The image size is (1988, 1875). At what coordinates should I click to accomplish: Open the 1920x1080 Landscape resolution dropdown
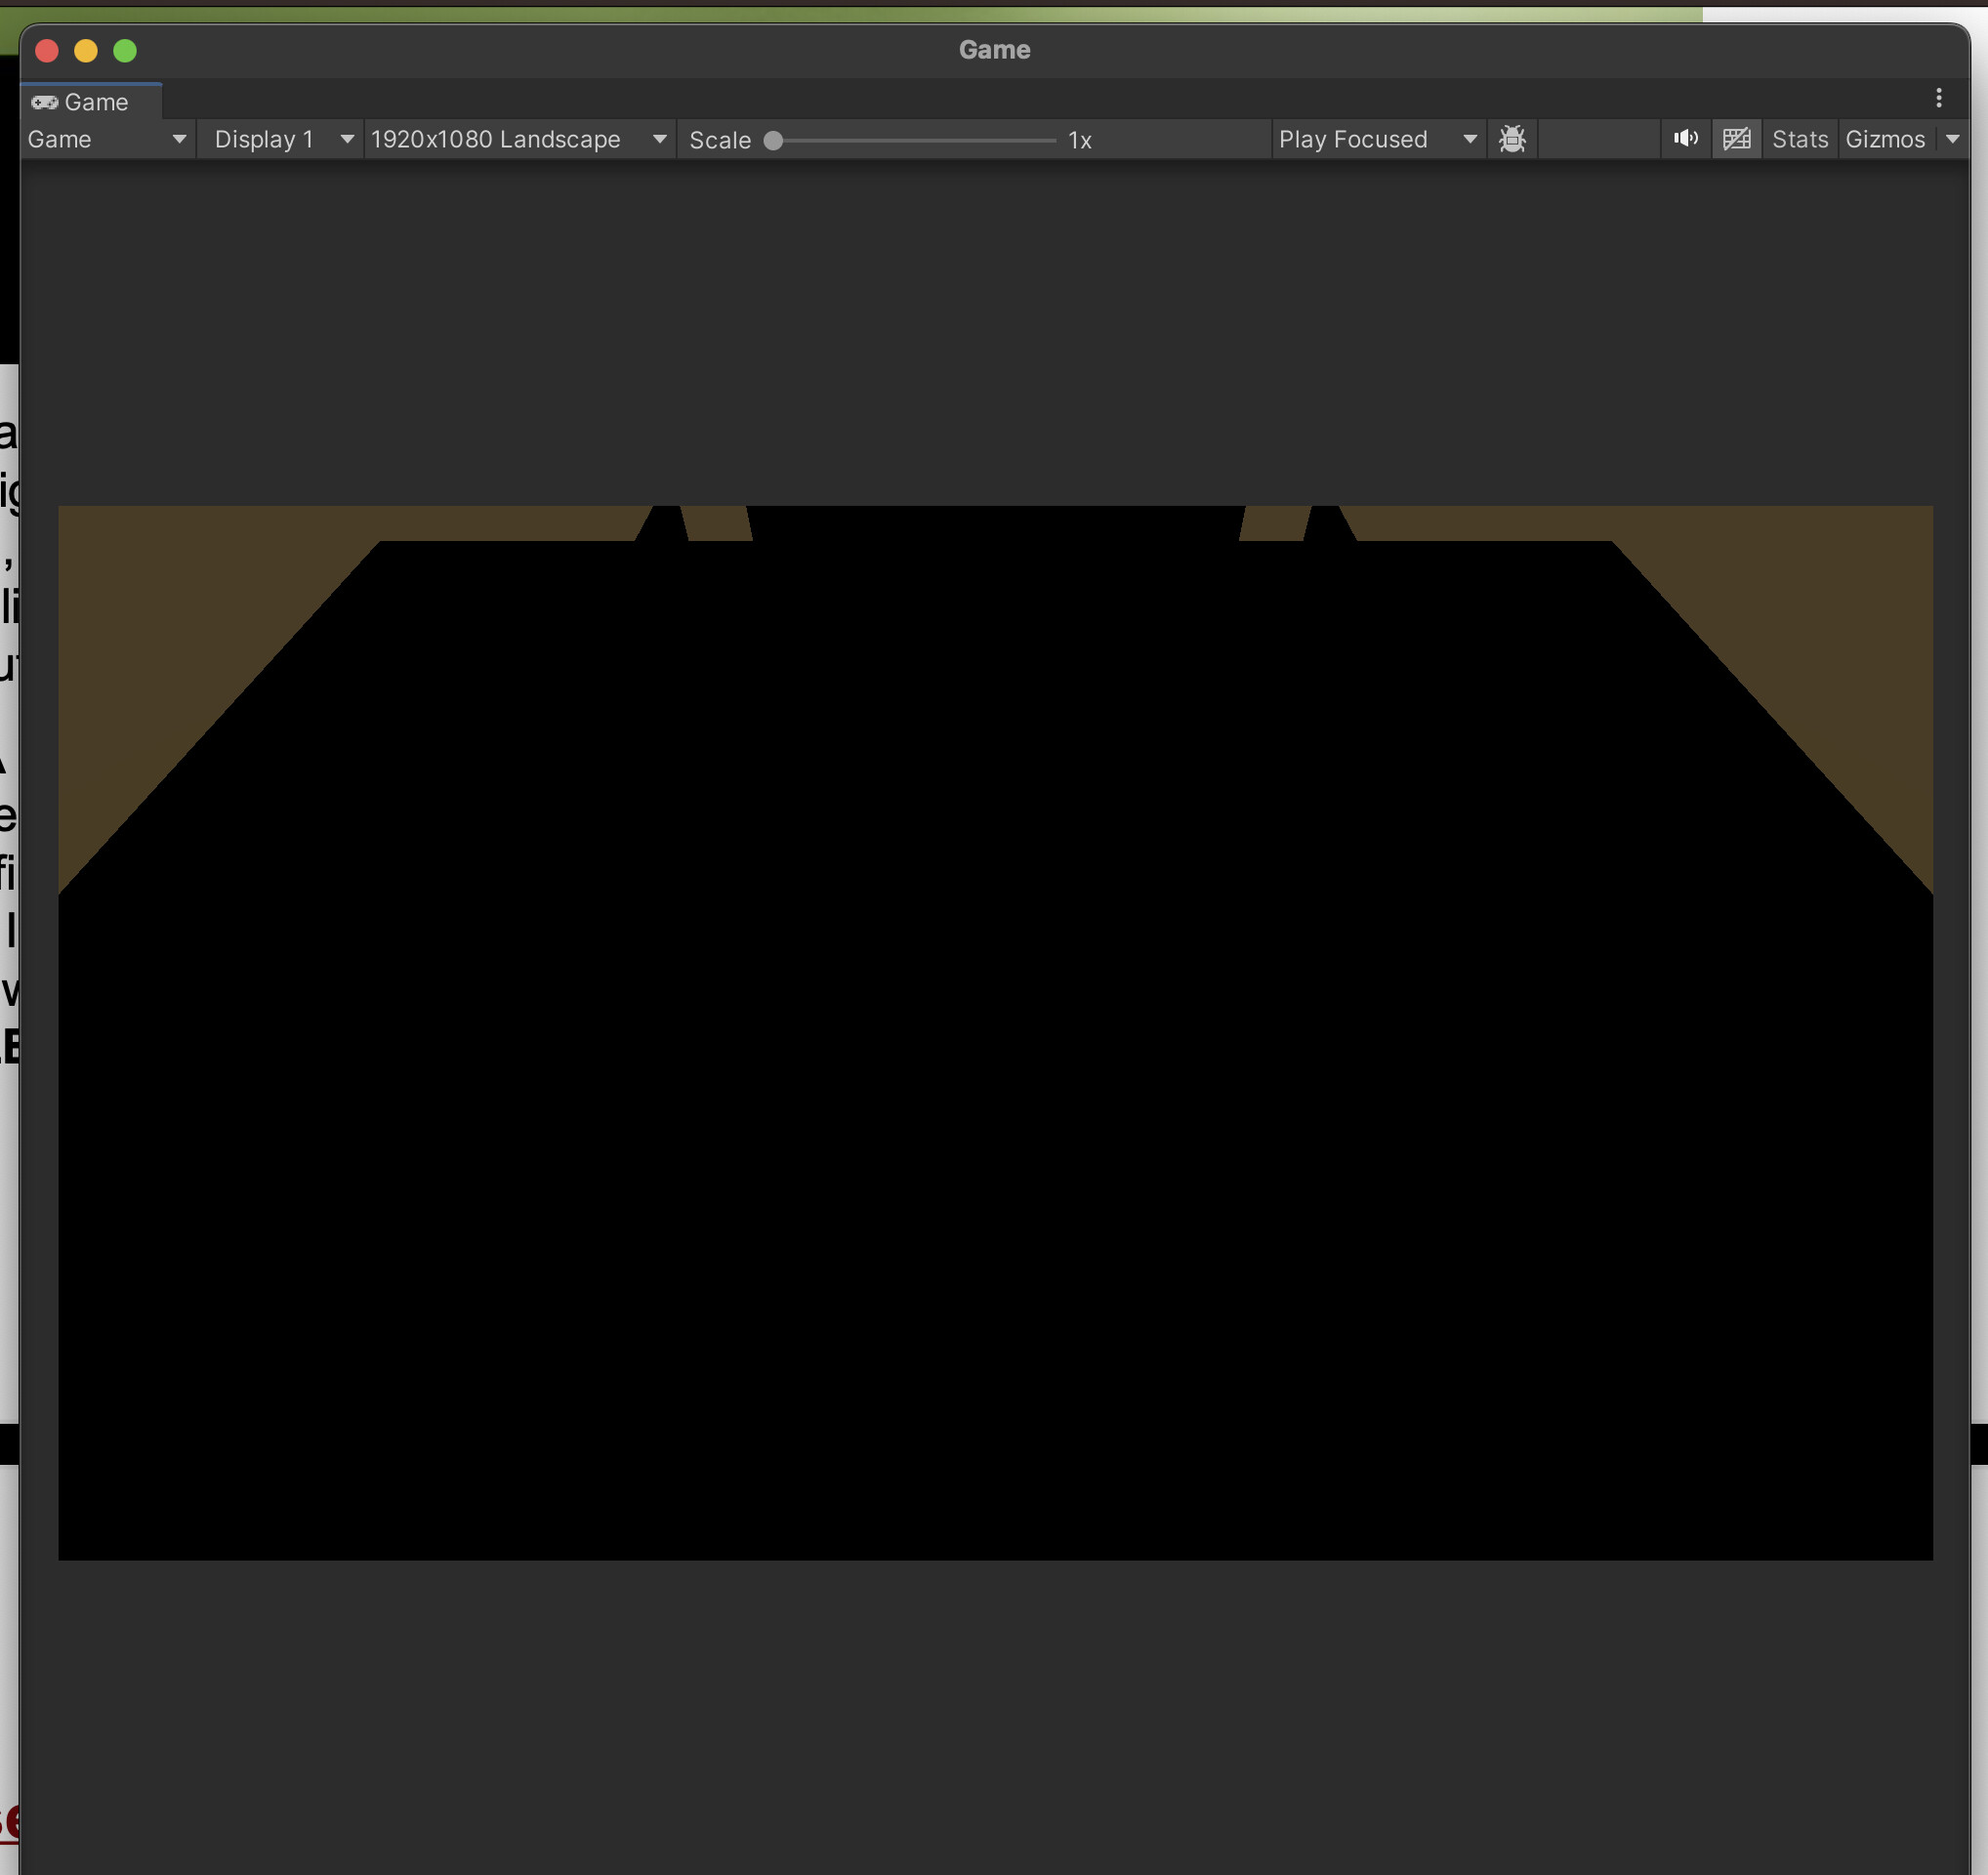click(519, 139)
